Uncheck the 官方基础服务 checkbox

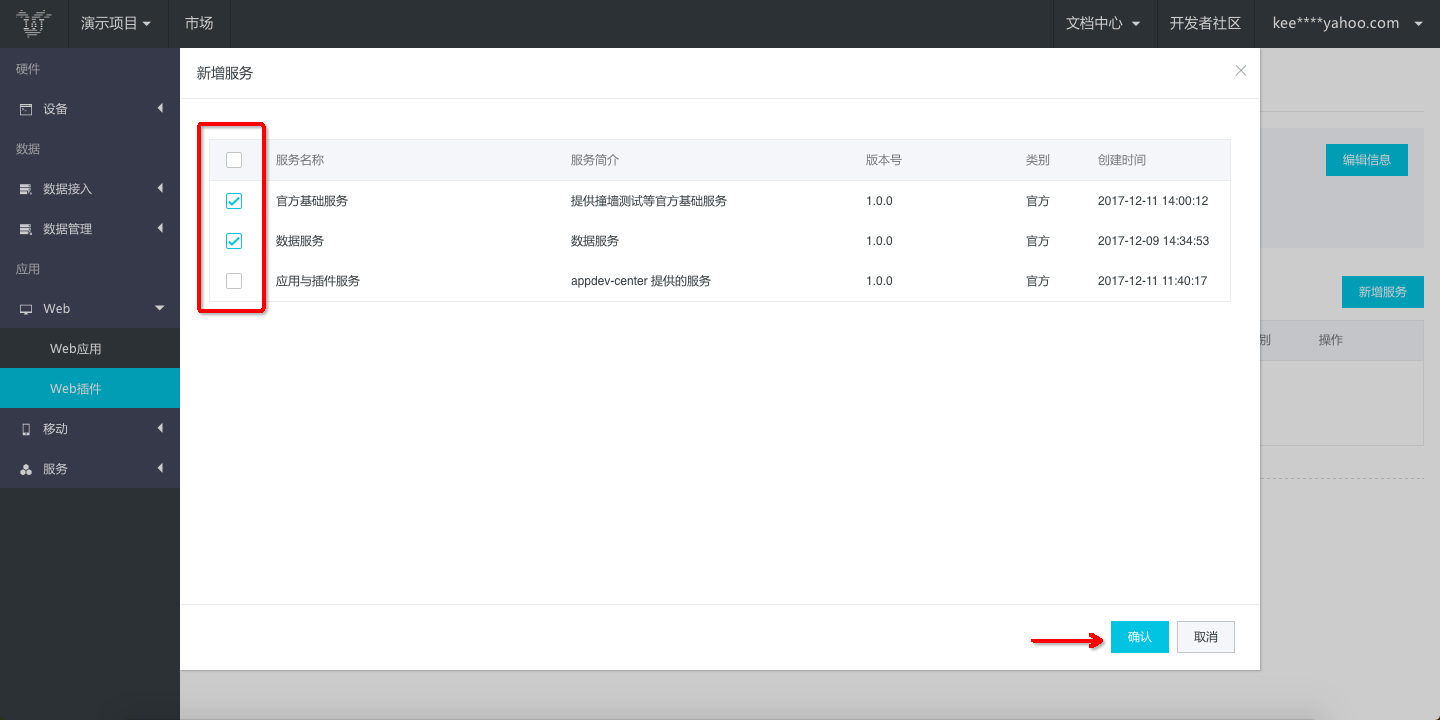pyautogui.click(x=234, y=201)
